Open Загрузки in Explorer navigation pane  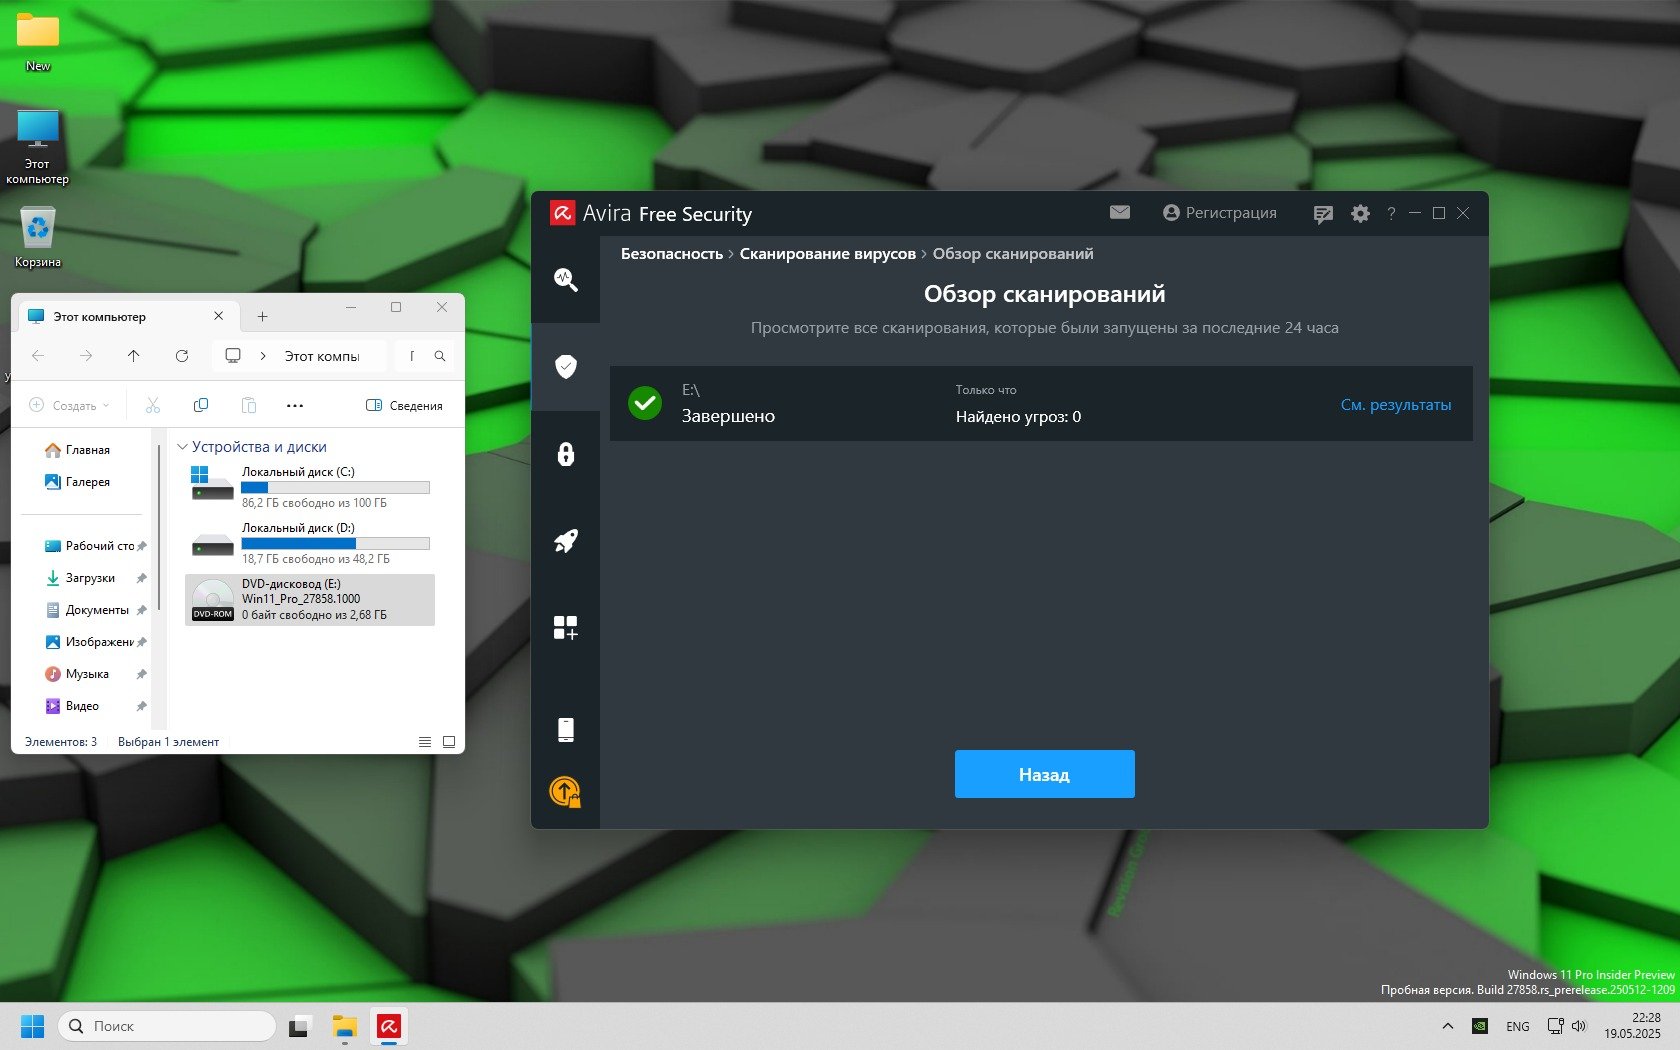pos(82,578)
